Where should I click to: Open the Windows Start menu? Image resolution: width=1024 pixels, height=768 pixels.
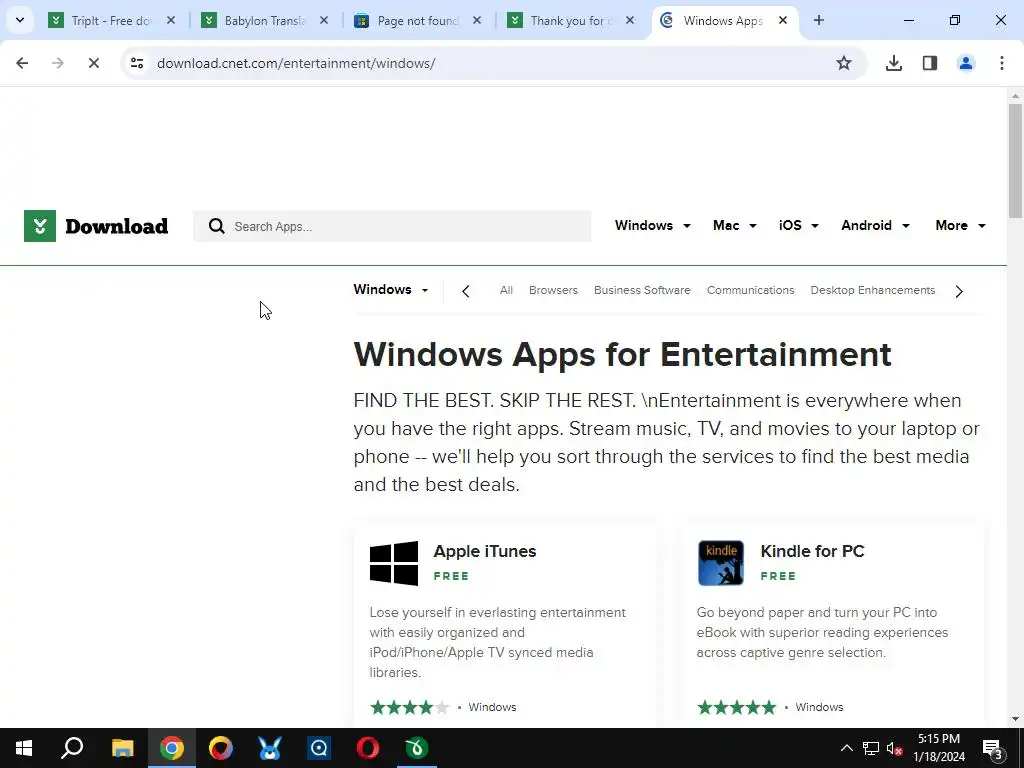[x=24, y=748]
